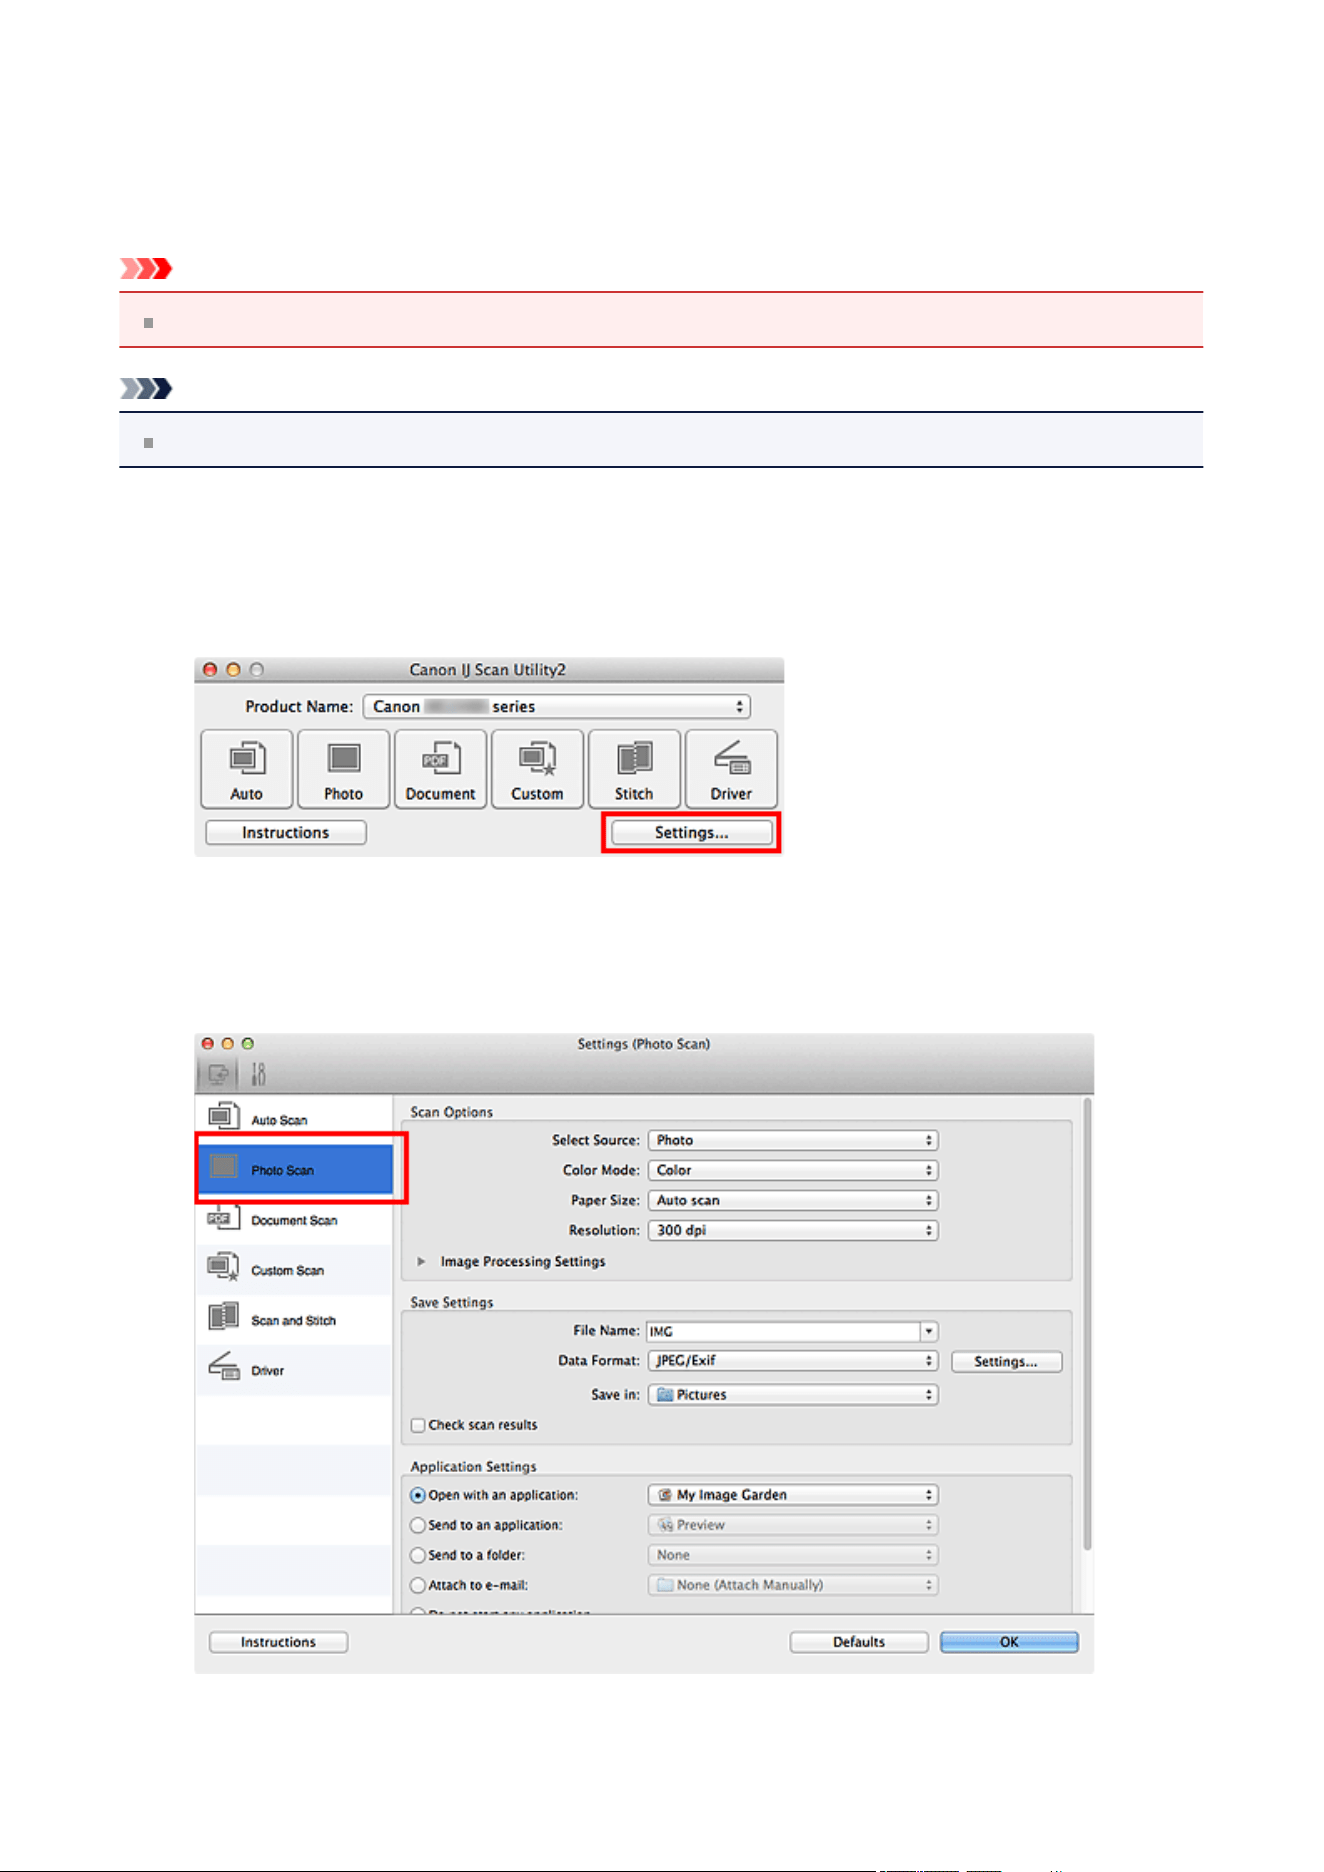The image size is (1324, 1872).
Task: Open the Resolution 300 dpi dropdown
Action: [793, 1231]
